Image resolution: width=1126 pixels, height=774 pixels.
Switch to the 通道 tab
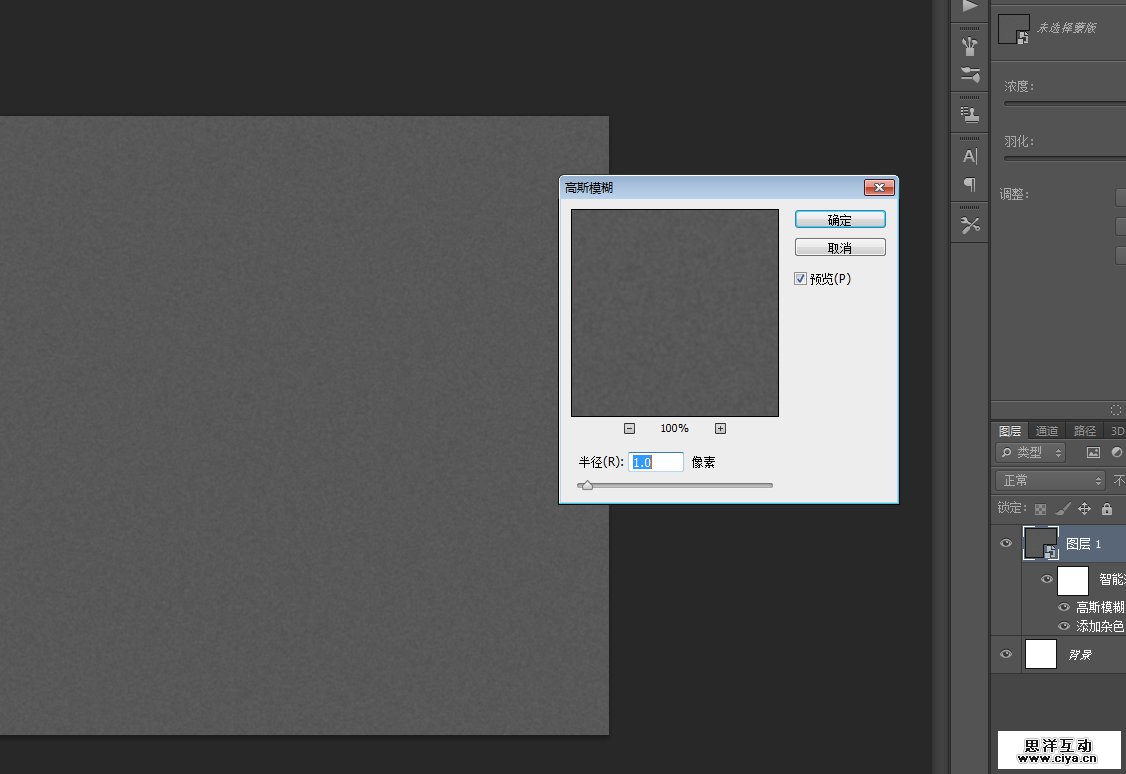click(1046, 431)
